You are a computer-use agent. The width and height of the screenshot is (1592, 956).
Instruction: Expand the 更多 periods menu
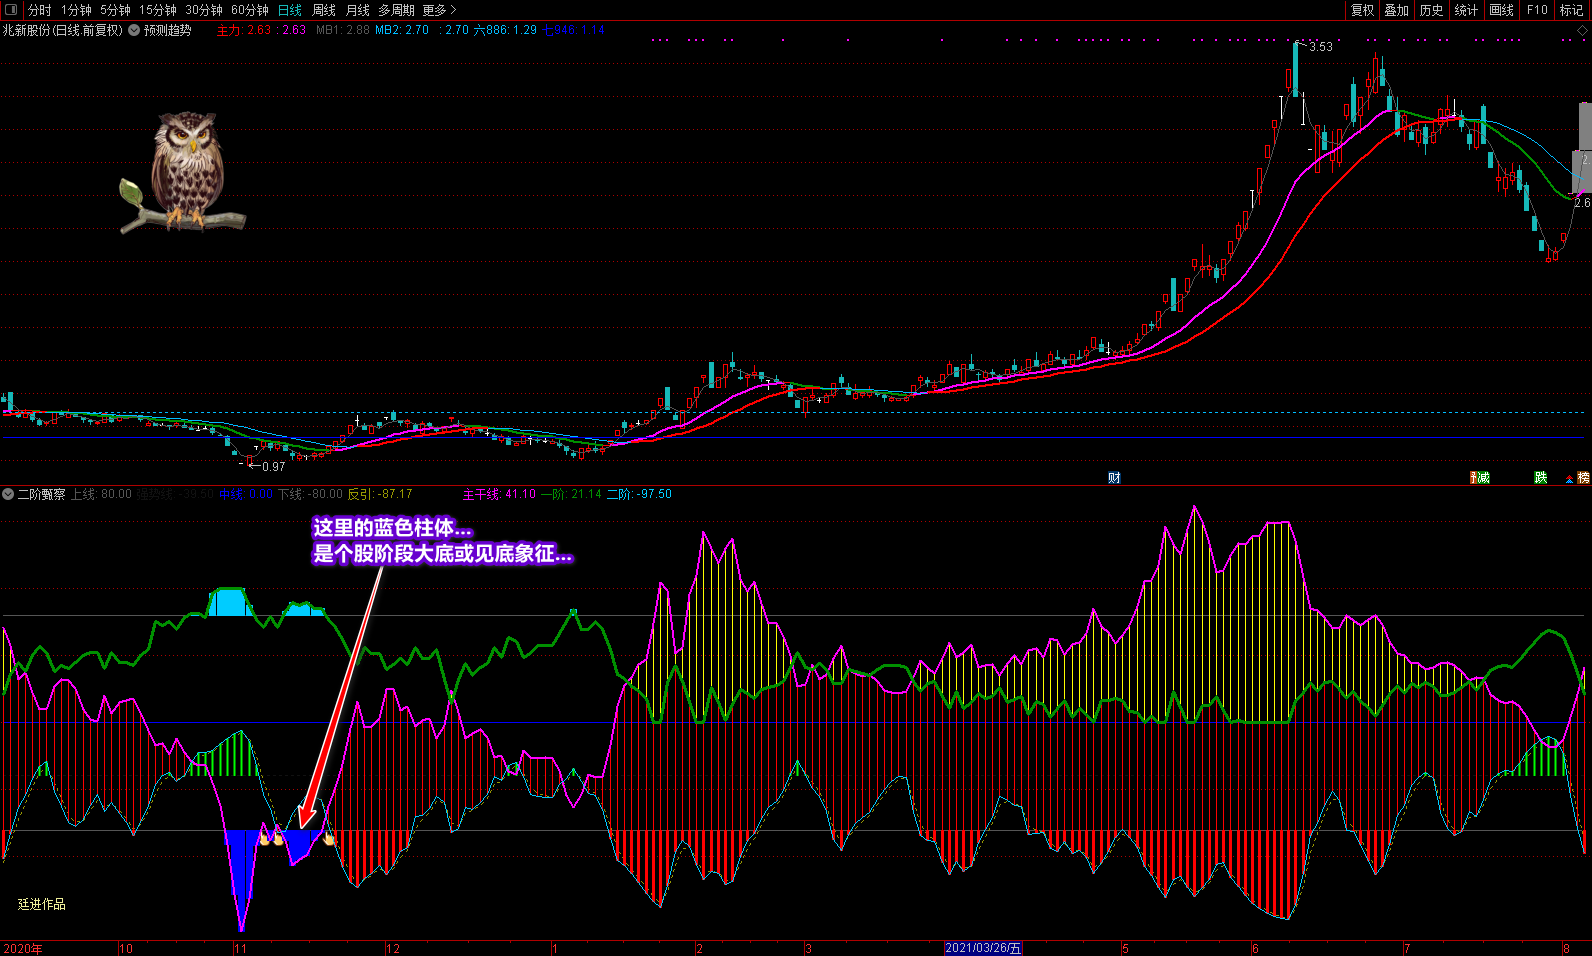pos(439,10)
